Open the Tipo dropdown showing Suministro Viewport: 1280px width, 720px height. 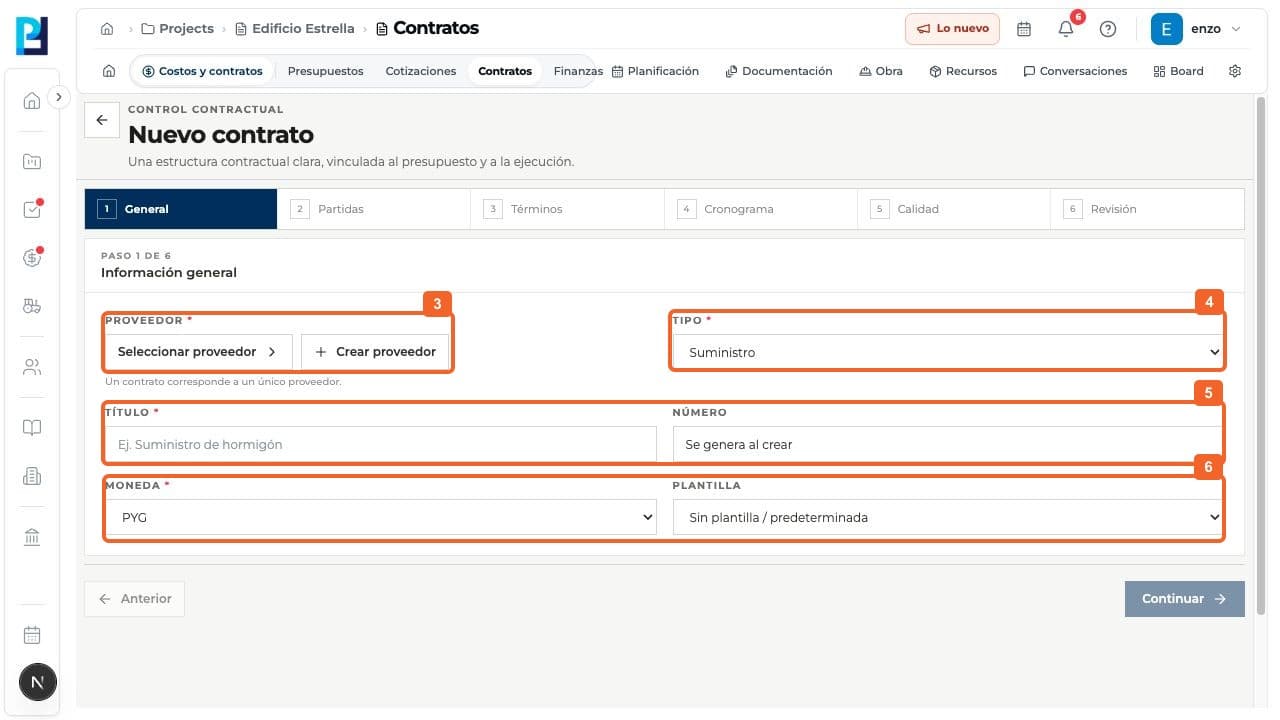click(947, 352)
